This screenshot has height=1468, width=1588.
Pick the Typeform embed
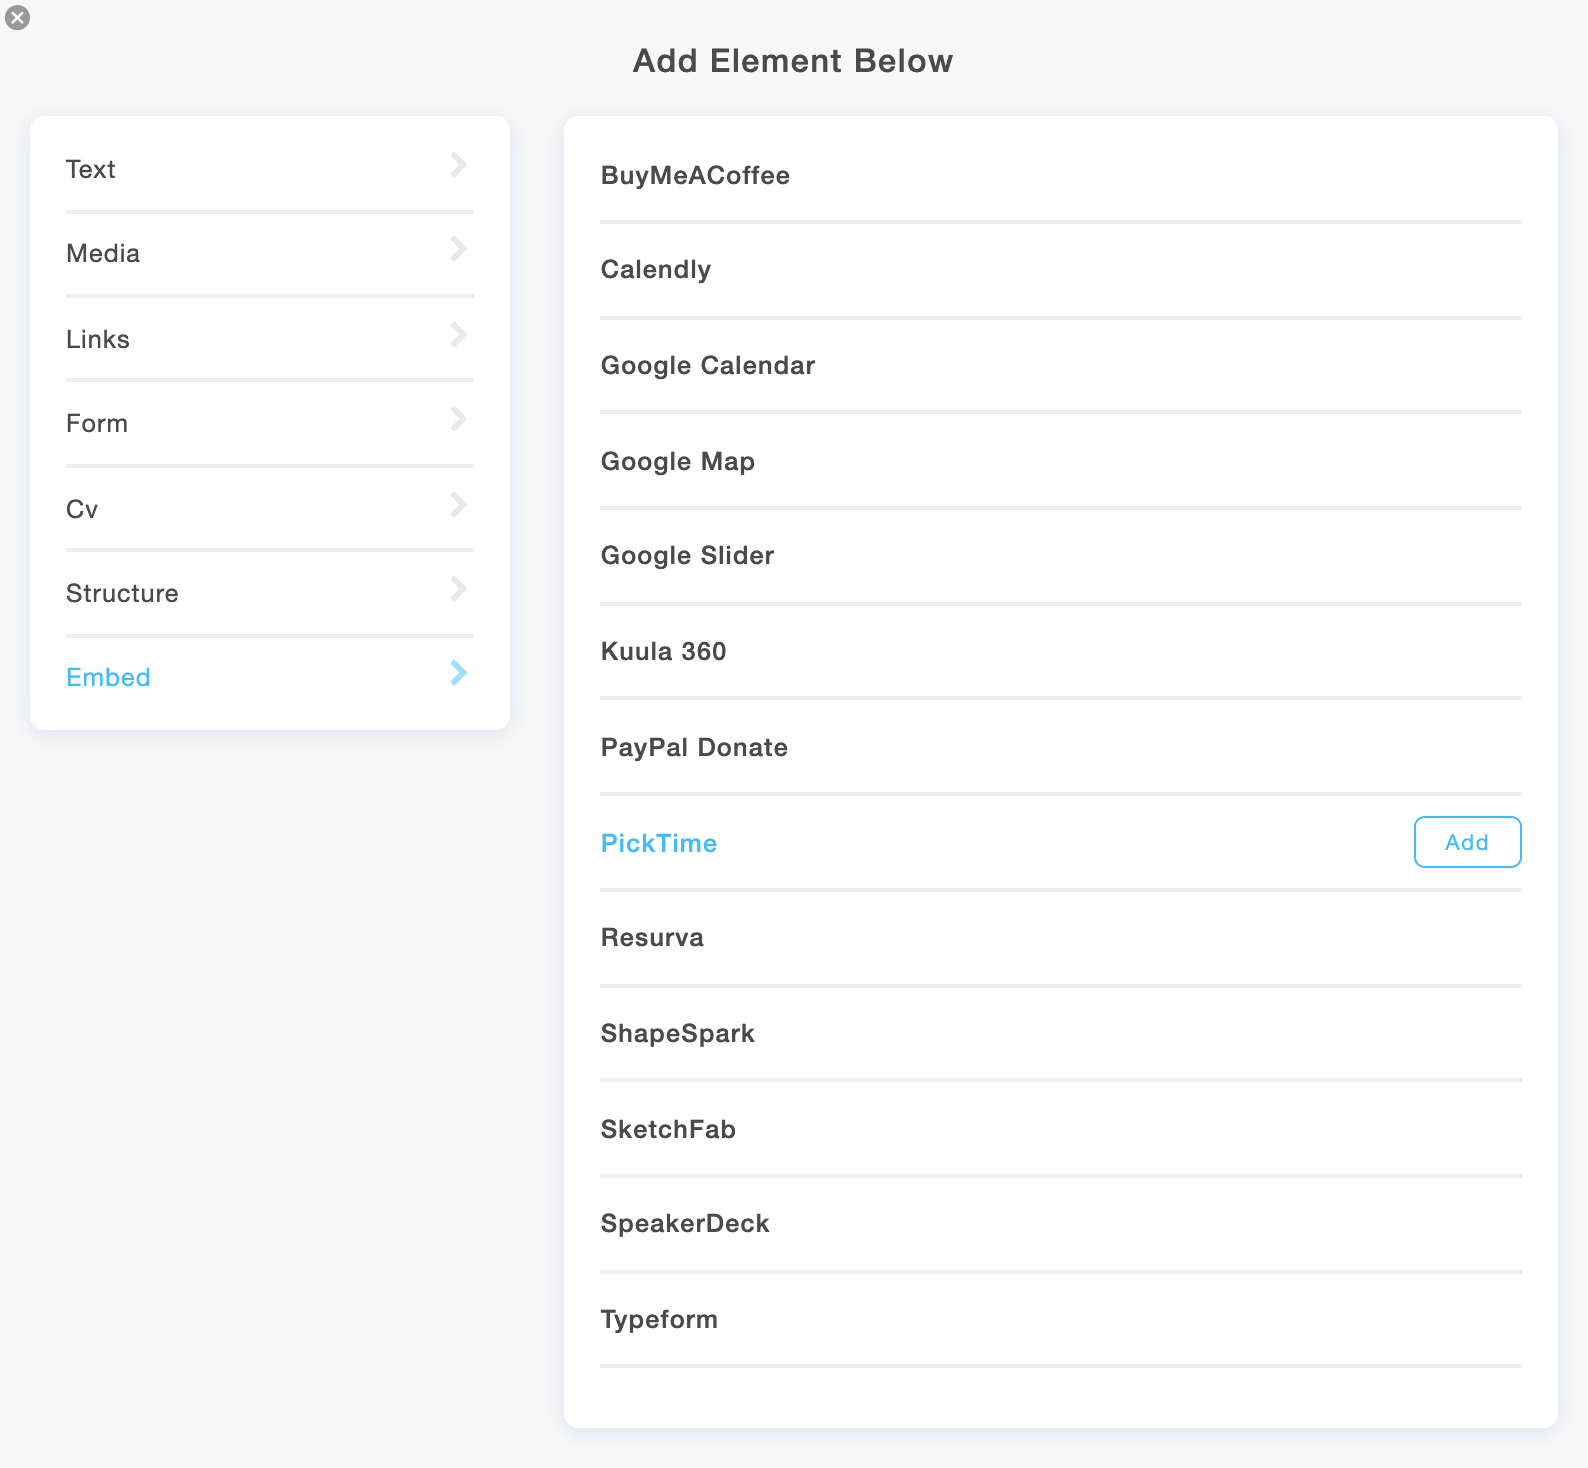[1060, 1319]
